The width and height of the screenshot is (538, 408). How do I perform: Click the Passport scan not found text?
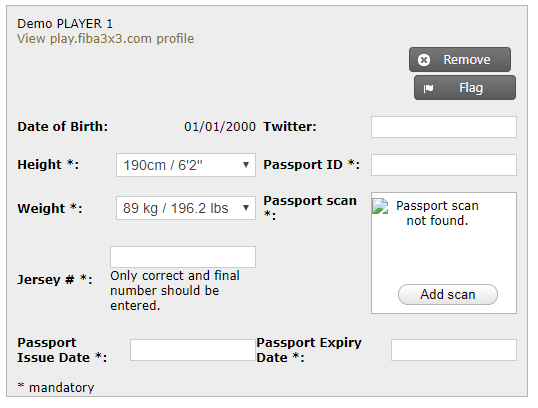click(x=437, y=213)
